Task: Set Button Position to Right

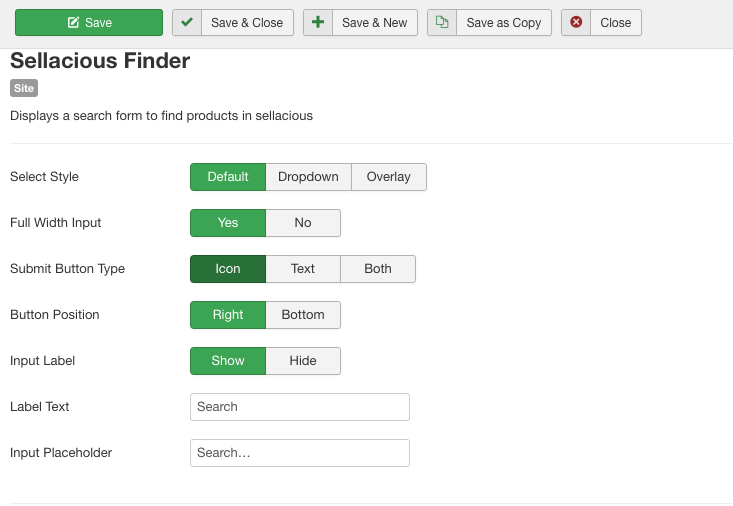Action: click(x=228, y=315)
